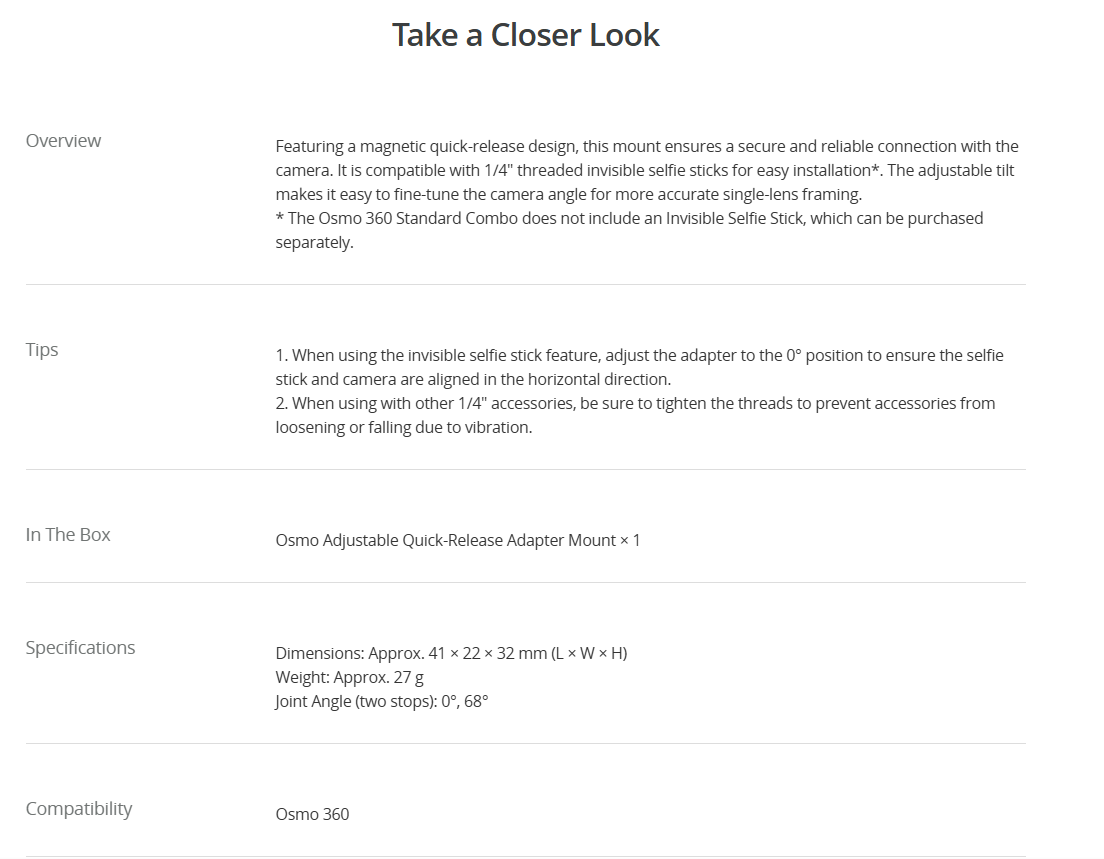Click the word 'separately.' in the footnote

coord(315,242)
